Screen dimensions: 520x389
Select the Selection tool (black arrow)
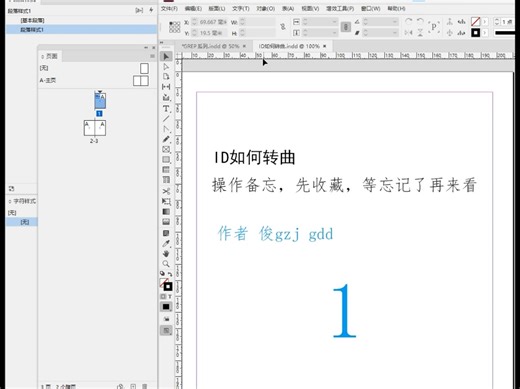[x=166, y=56]
